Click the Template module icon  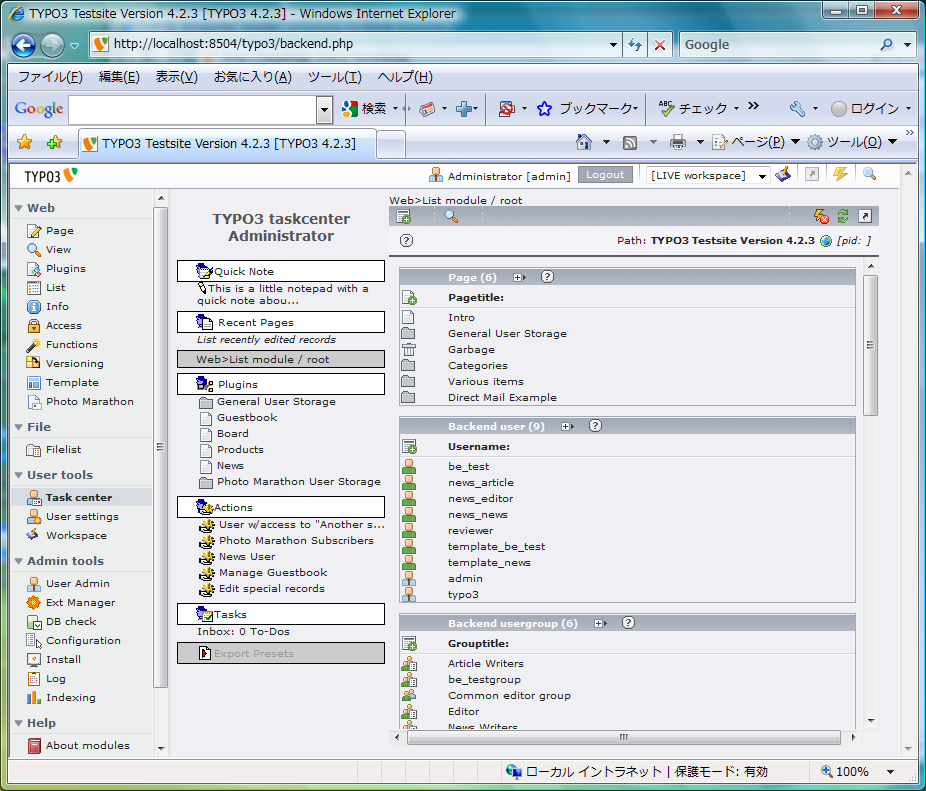click(x=34, y=383)
